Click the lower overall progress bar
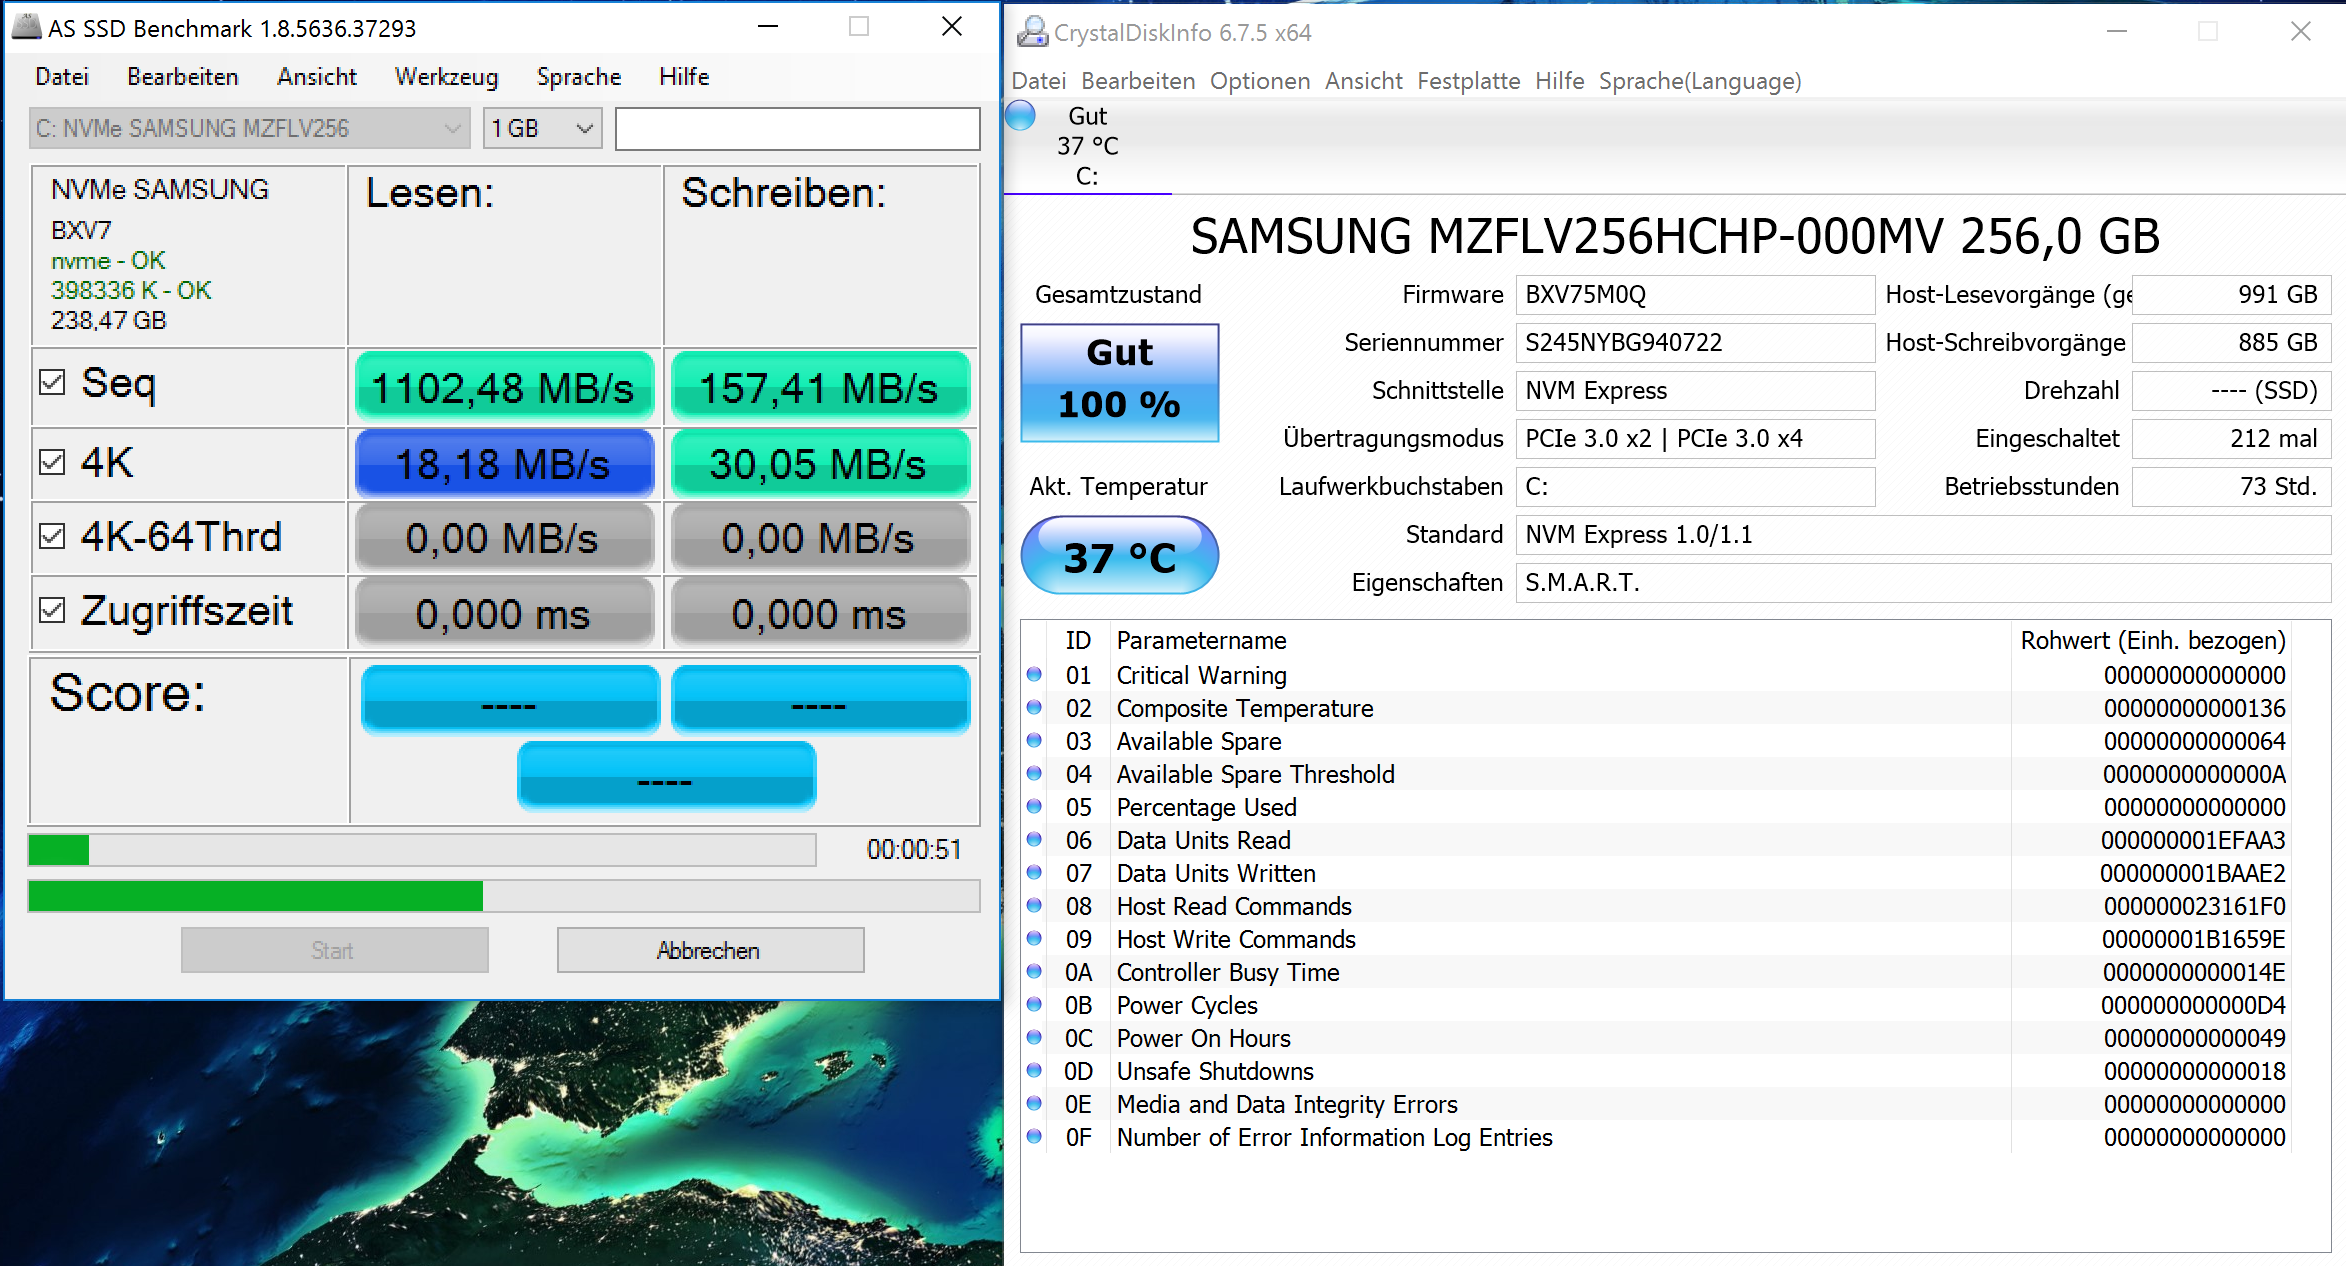Screen dimensions: 2346x1266 point(504,896)
